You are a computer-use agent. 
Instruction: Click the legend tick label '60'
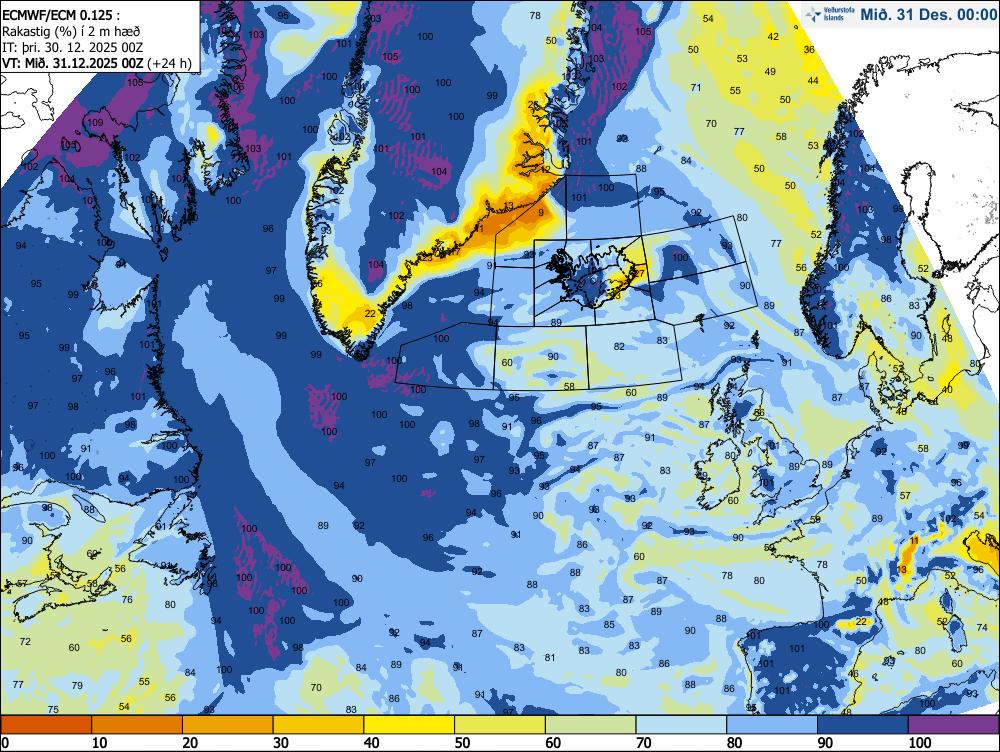pyautogui.click(x=553, y=742)
